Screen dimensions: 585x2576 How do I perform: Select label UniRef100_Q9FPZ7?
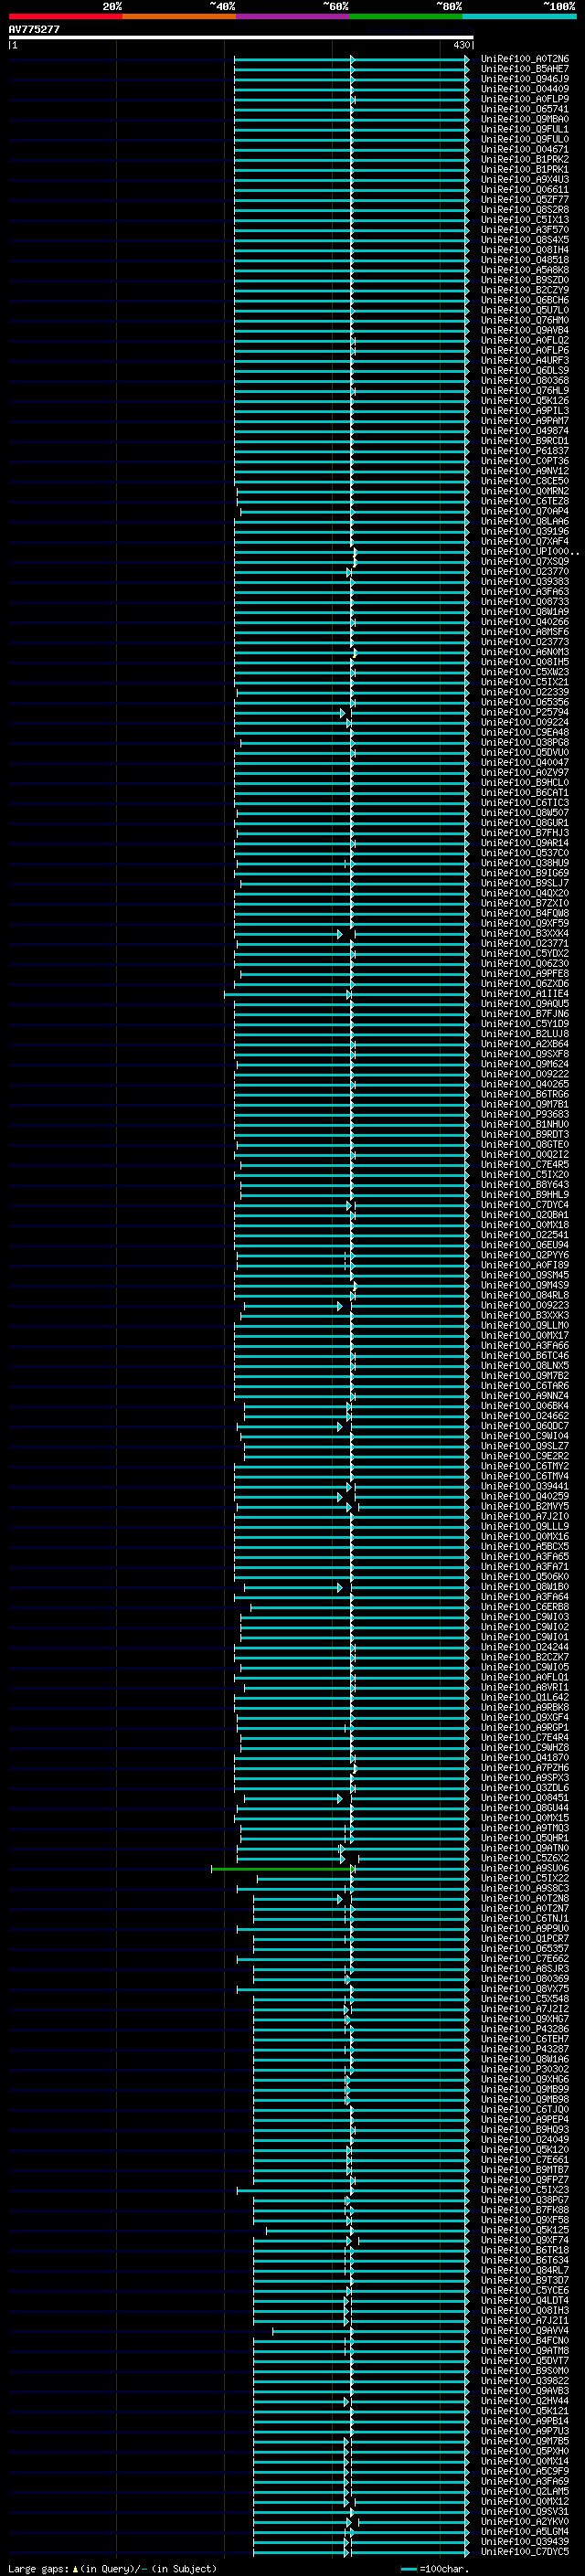524,2179
